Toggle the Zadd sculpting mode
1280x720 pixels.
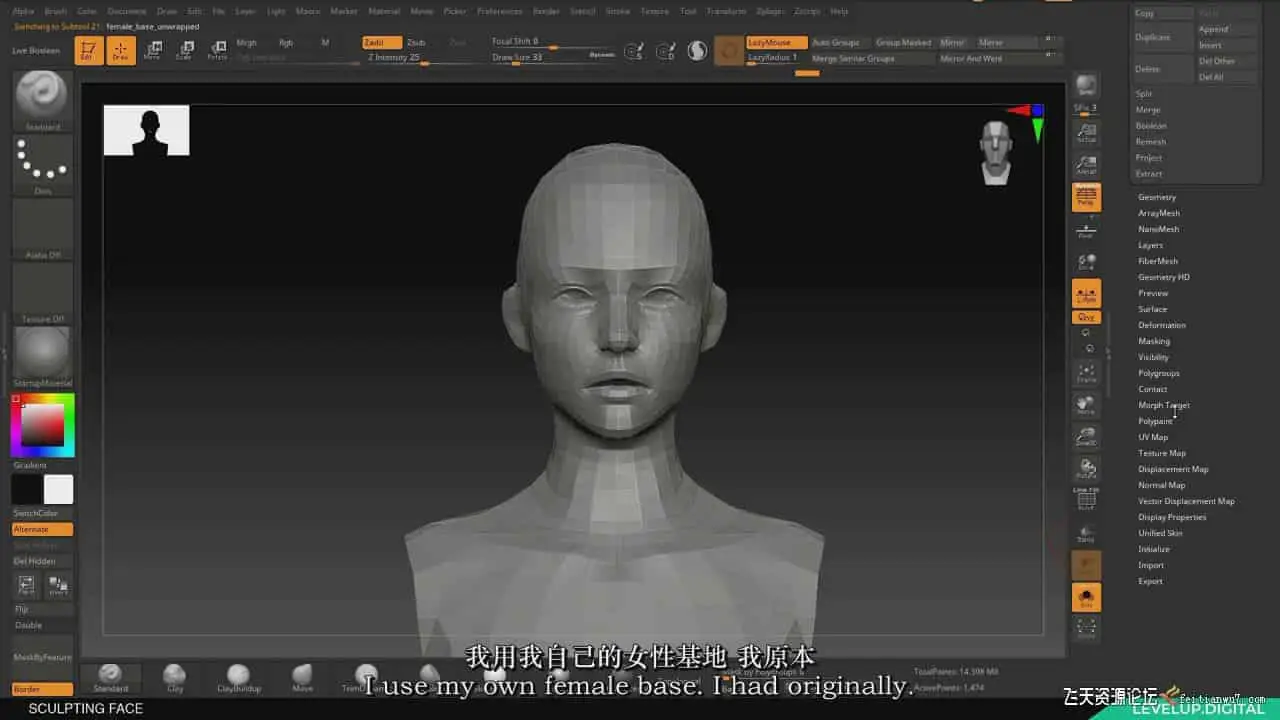click(382, 43)
